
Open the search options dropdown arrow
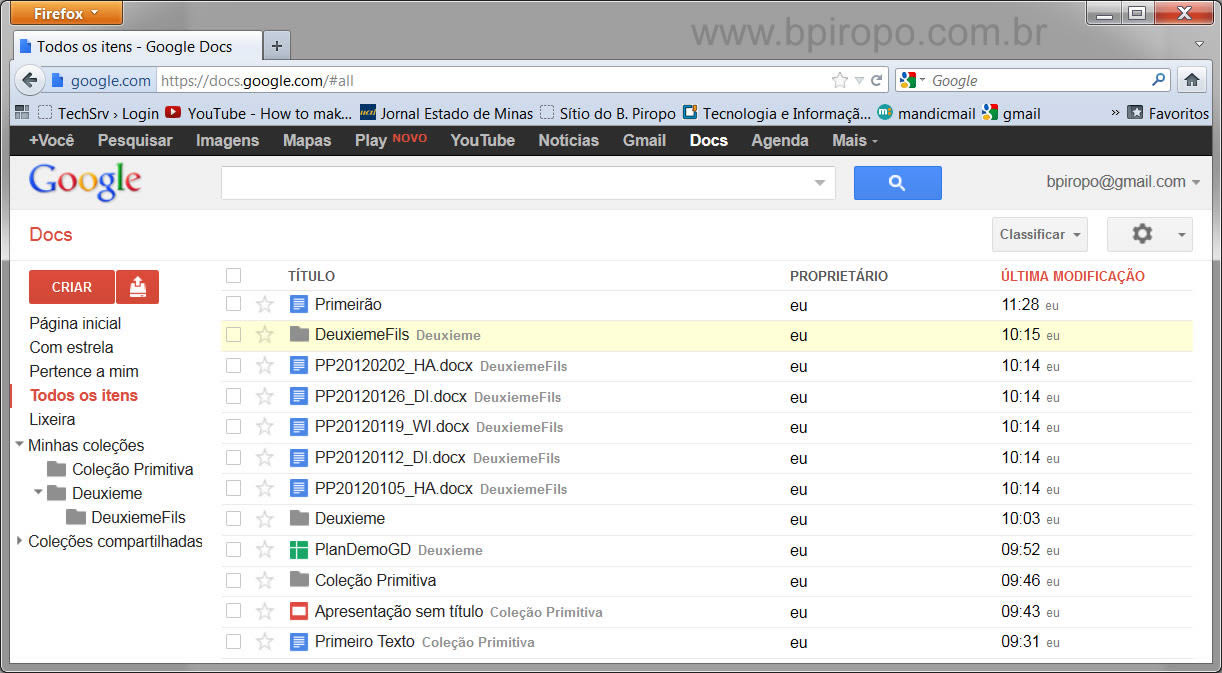[820, 183]
